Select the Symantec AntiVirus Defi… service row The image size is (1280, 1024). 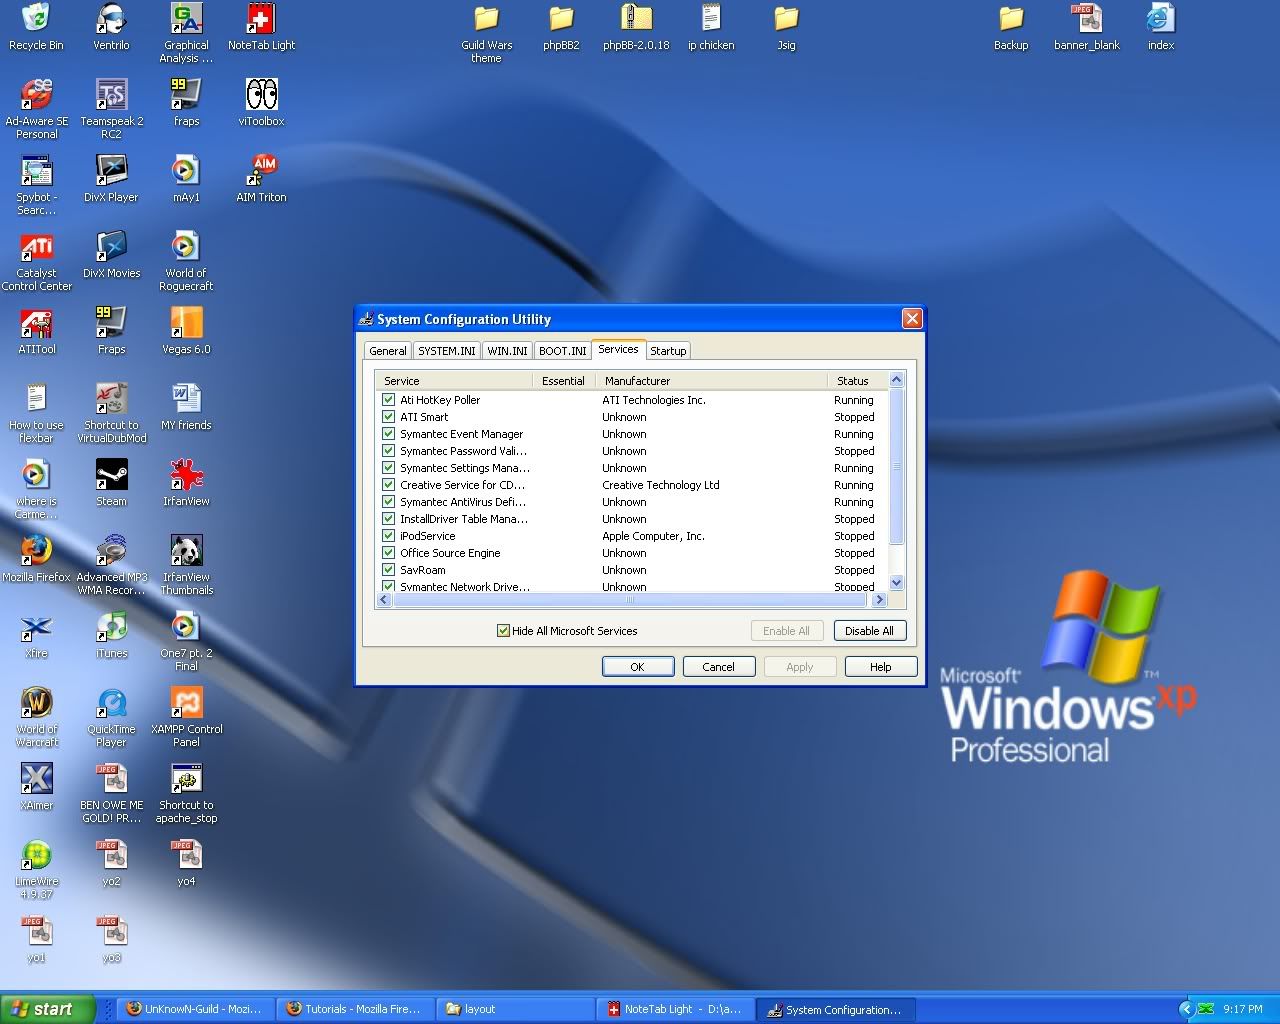(632, 502)
